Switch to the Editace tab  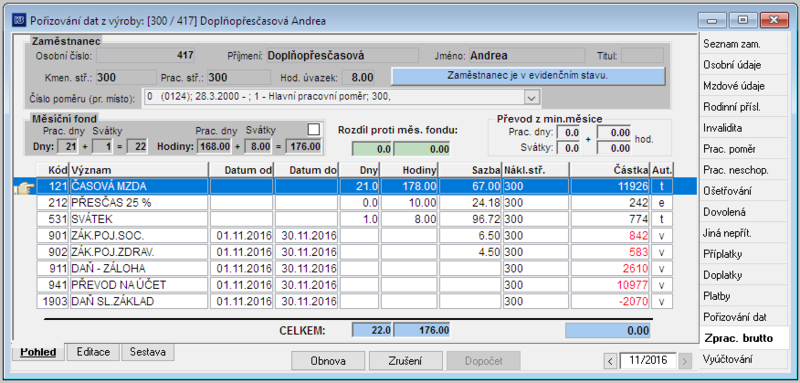click(x=93, y=352)
